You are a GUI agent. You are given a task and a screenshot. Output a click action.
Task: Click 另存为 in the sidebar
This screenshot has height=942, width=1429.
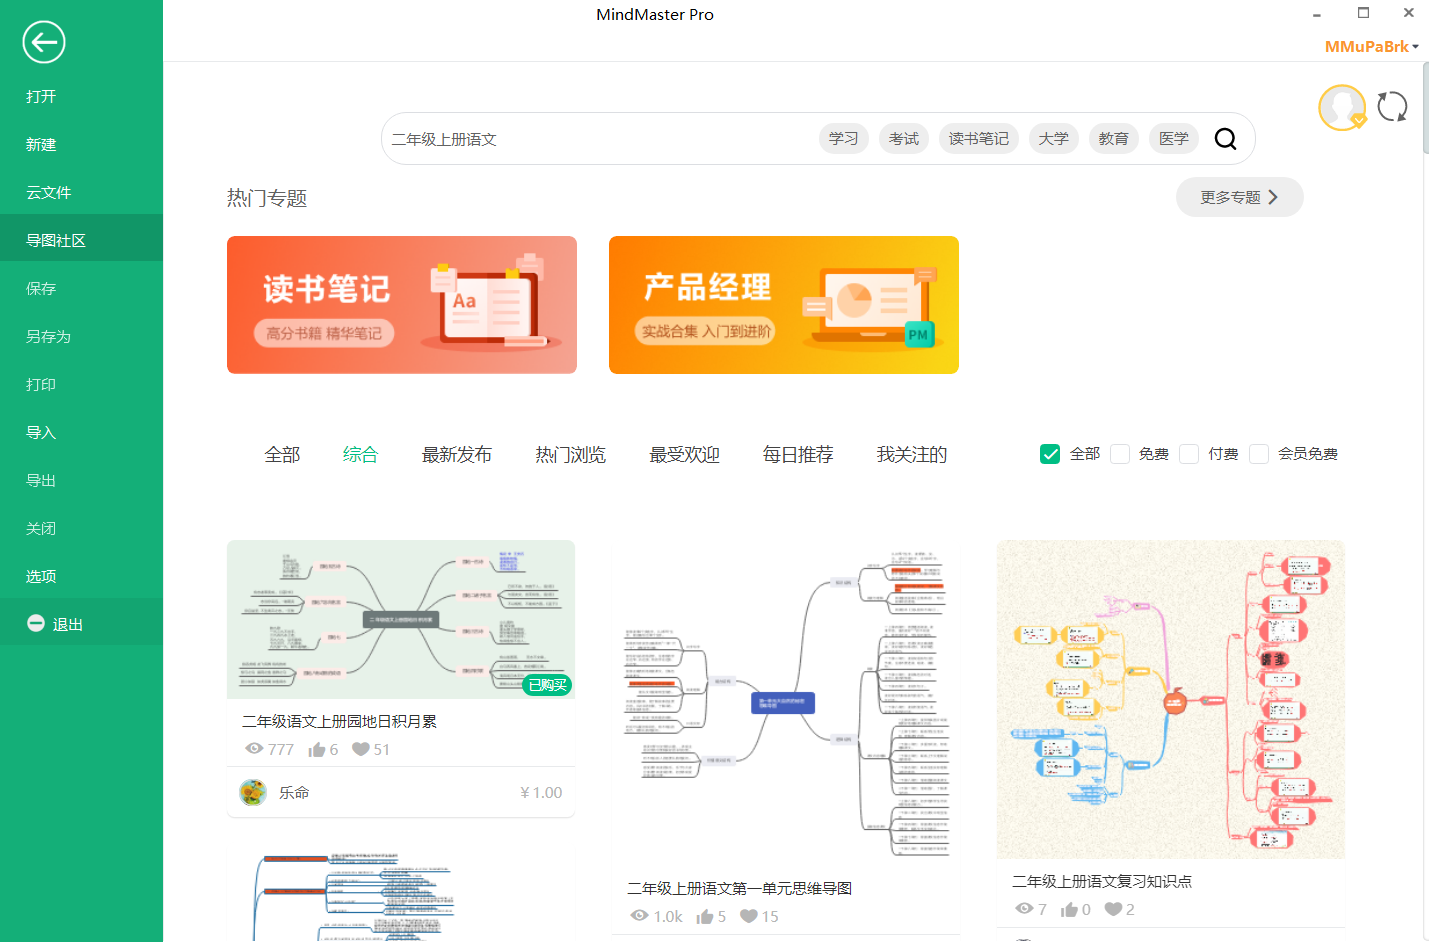81,336
